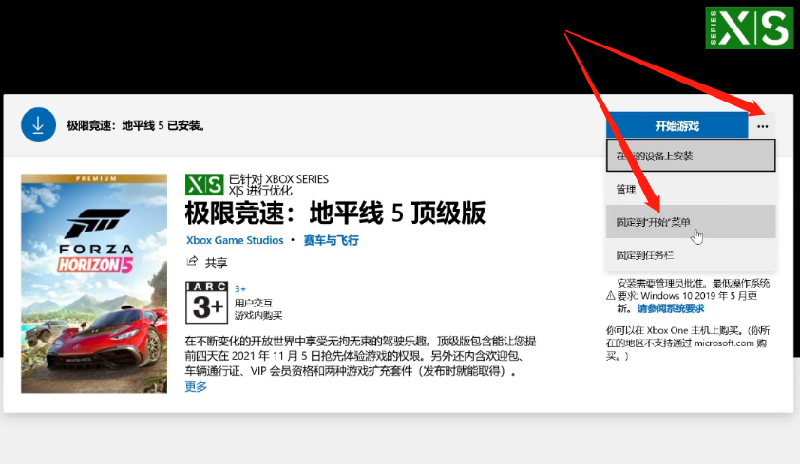Click the status text 极限竞速：地平线 5 已安装
800x464 pixels.
[135, 126]
